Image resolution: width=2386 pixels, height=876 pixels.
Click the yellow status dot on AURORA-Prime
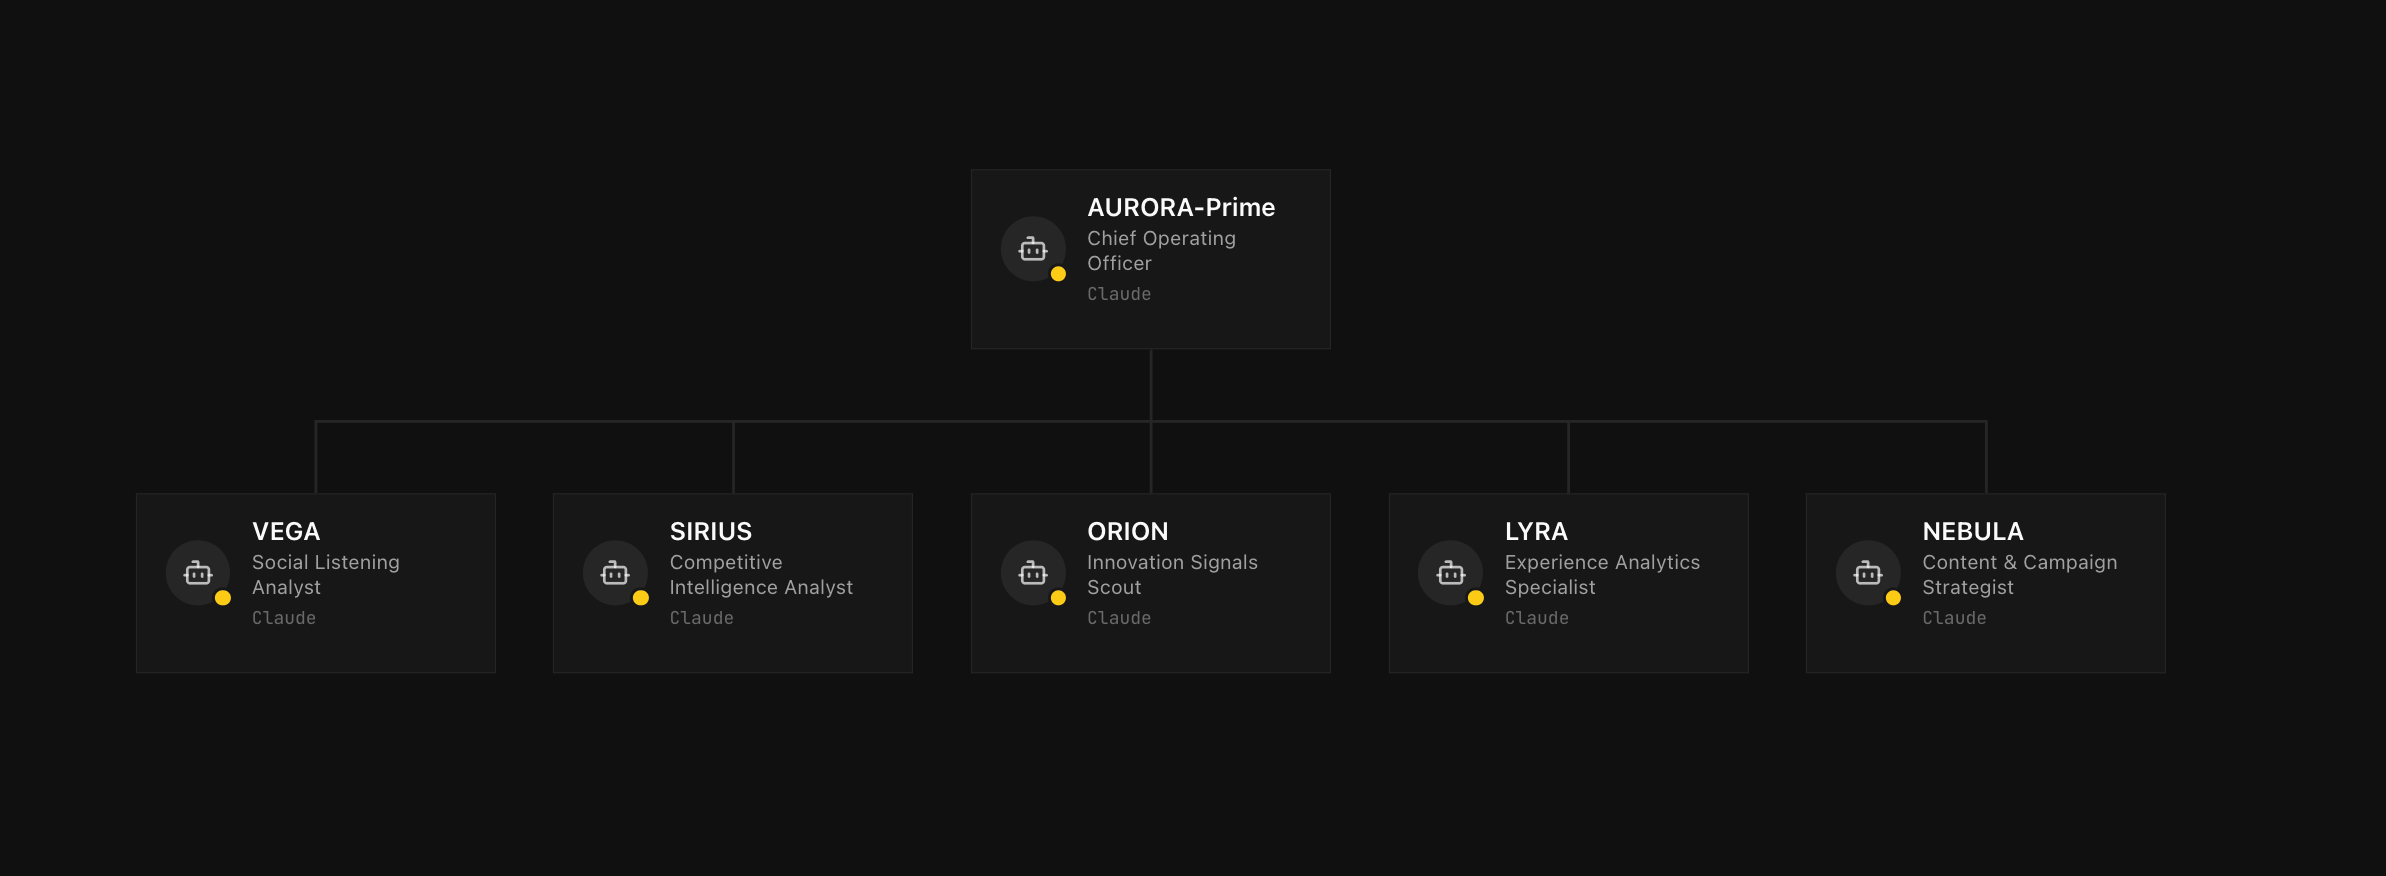coord(1058,274)
